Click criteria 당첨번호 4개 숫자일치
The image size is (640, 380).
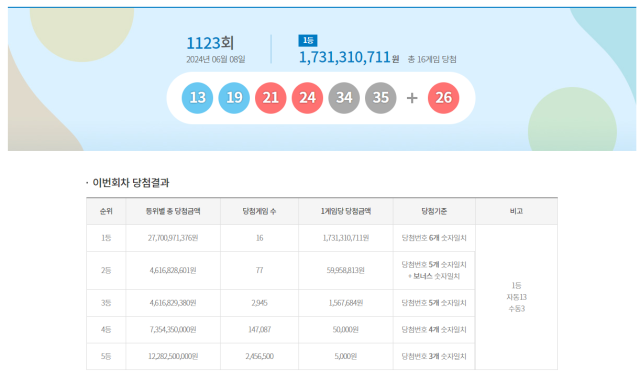434,329
